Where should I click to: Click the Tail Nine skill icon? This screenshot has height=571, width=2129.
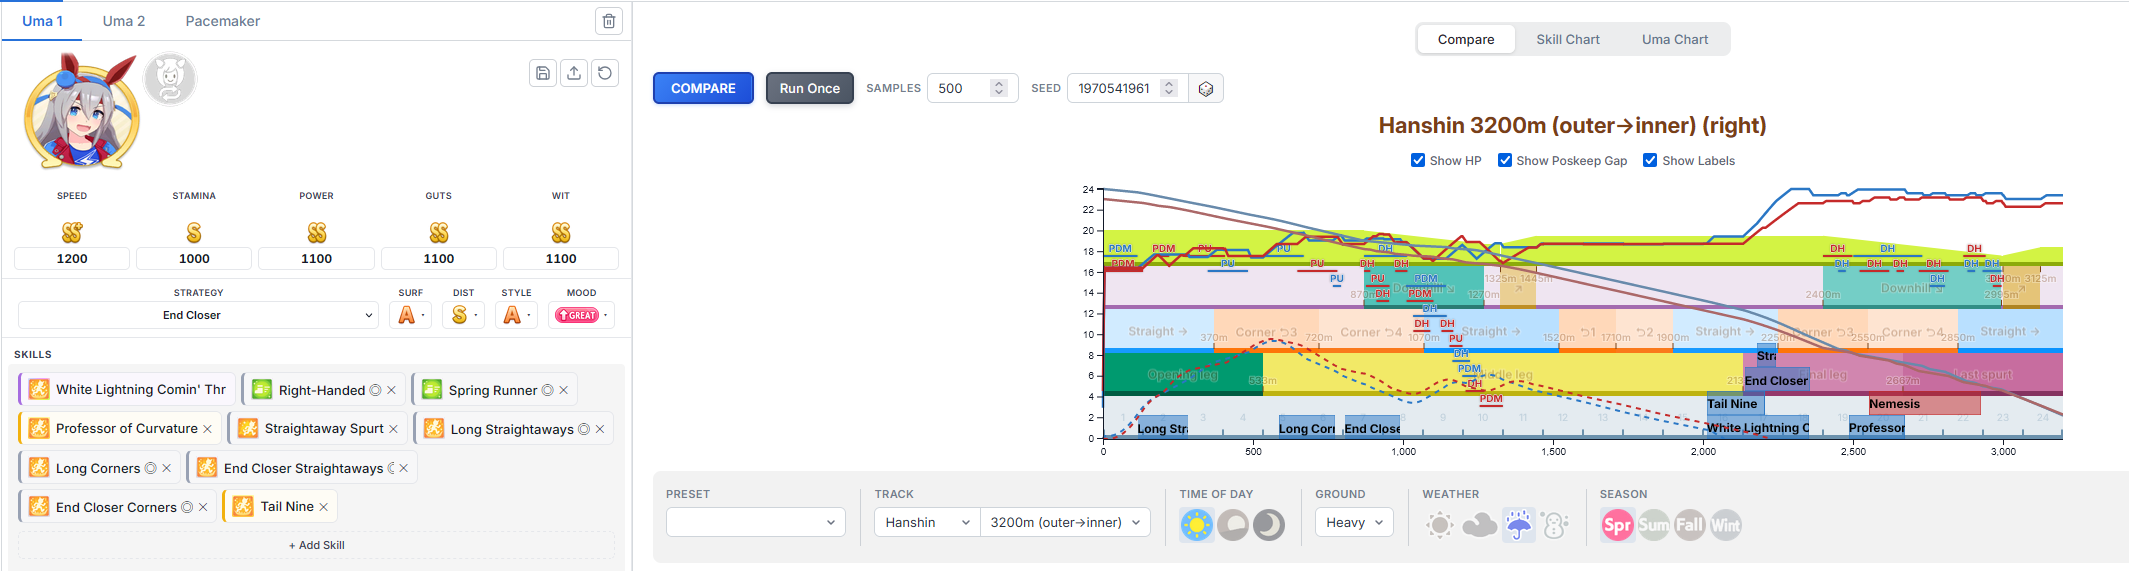tap(243, 506)
